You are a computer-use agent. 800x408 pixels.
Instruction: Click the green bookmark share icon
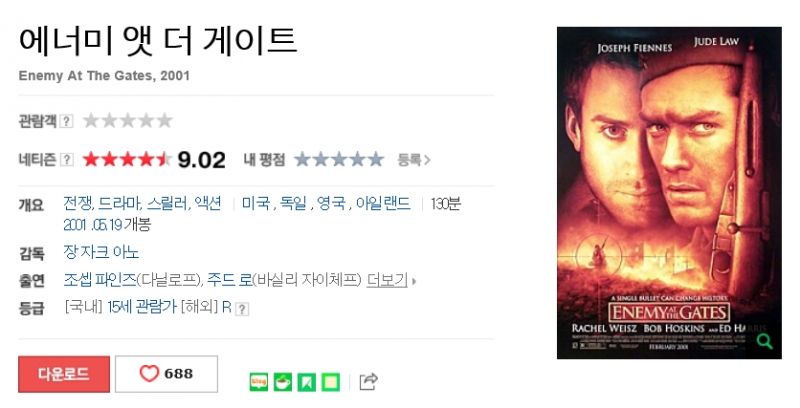click(x=307, y=381)
